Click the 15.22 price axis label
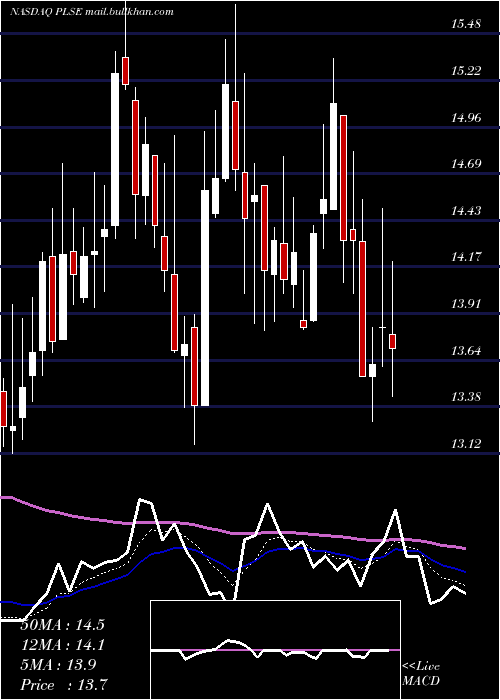The width and height of the screenshot is (500, 700). [x=466, y=71]
